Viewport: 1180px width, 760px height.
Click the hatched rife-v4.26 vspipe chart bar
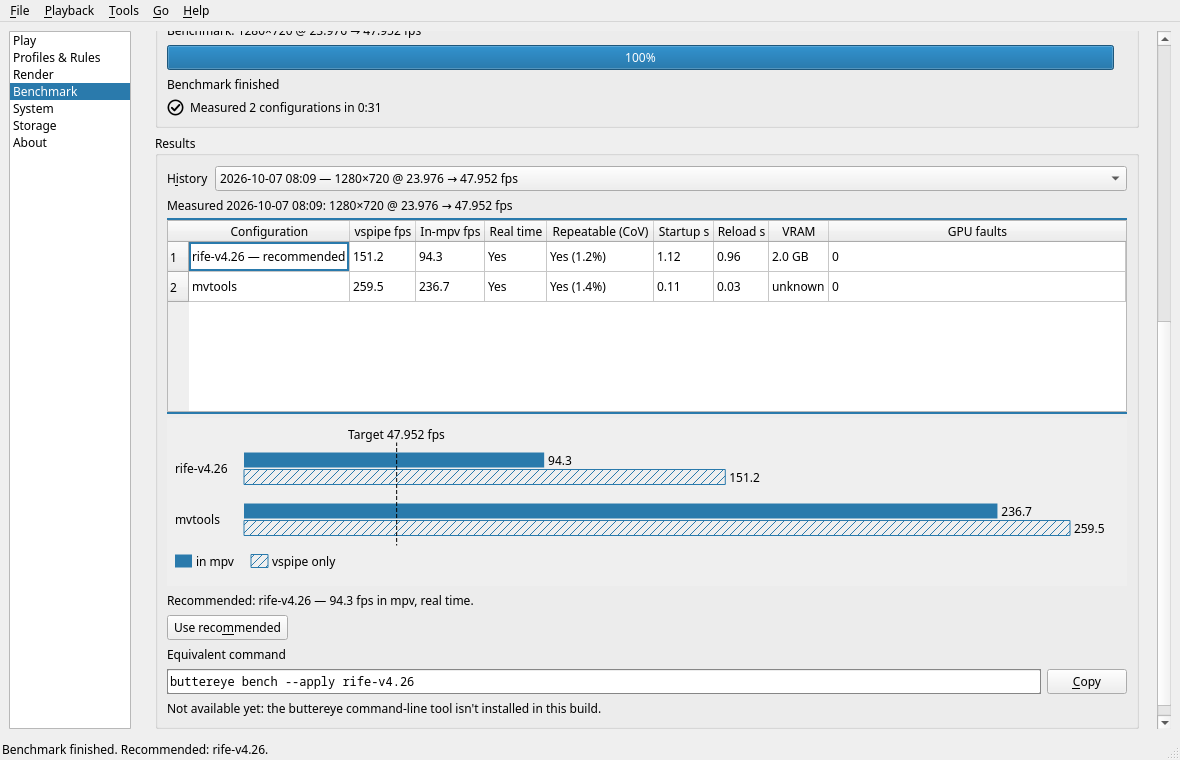point(485,477)
